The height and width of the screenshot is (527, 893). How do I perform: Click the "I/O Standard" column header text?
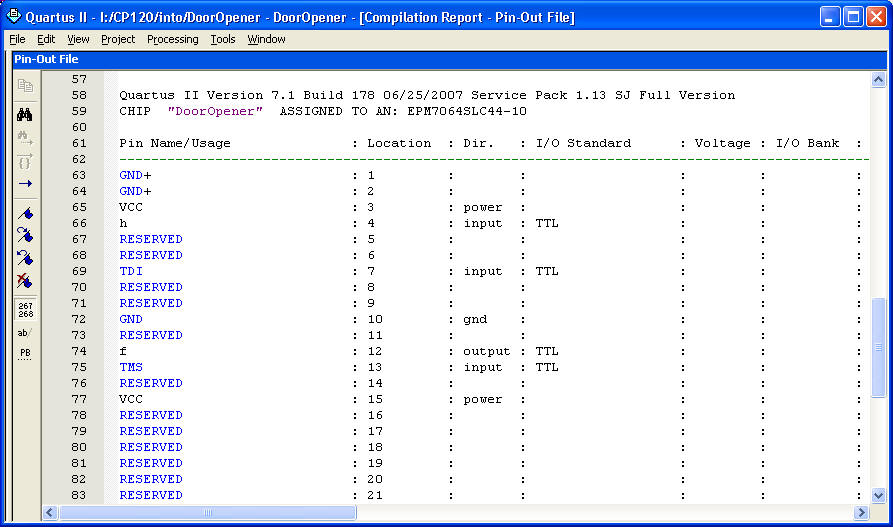point(583,143)
